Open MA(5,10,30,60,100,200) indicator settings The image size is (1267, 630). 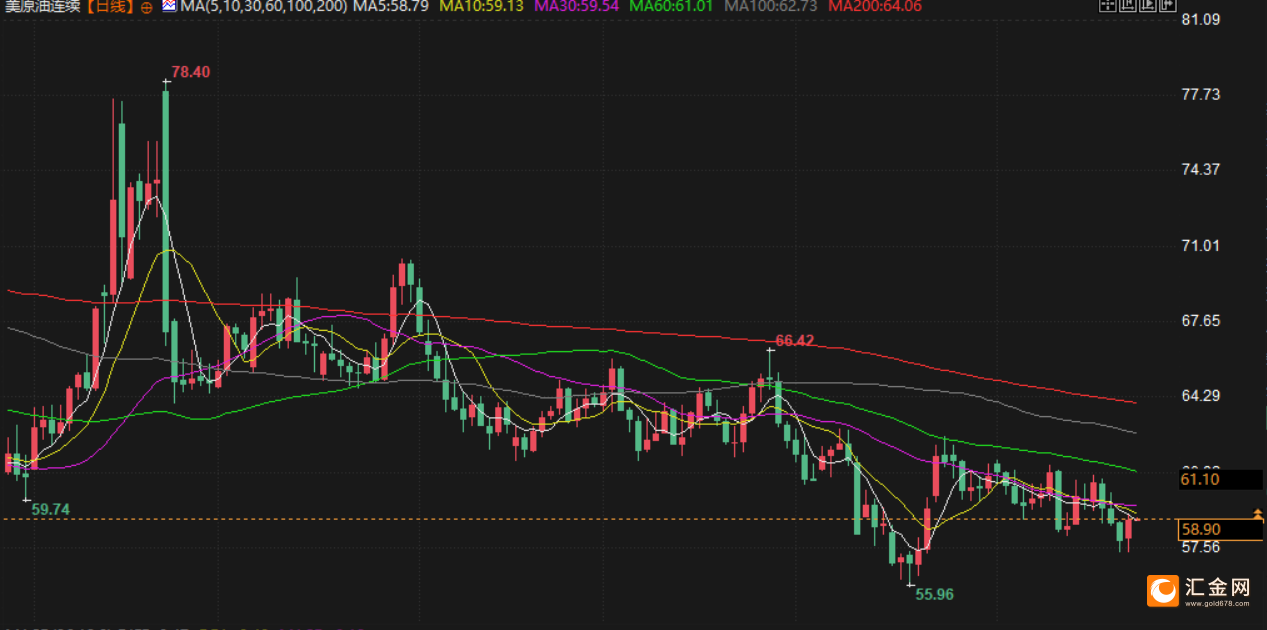[x=264, y=6]
